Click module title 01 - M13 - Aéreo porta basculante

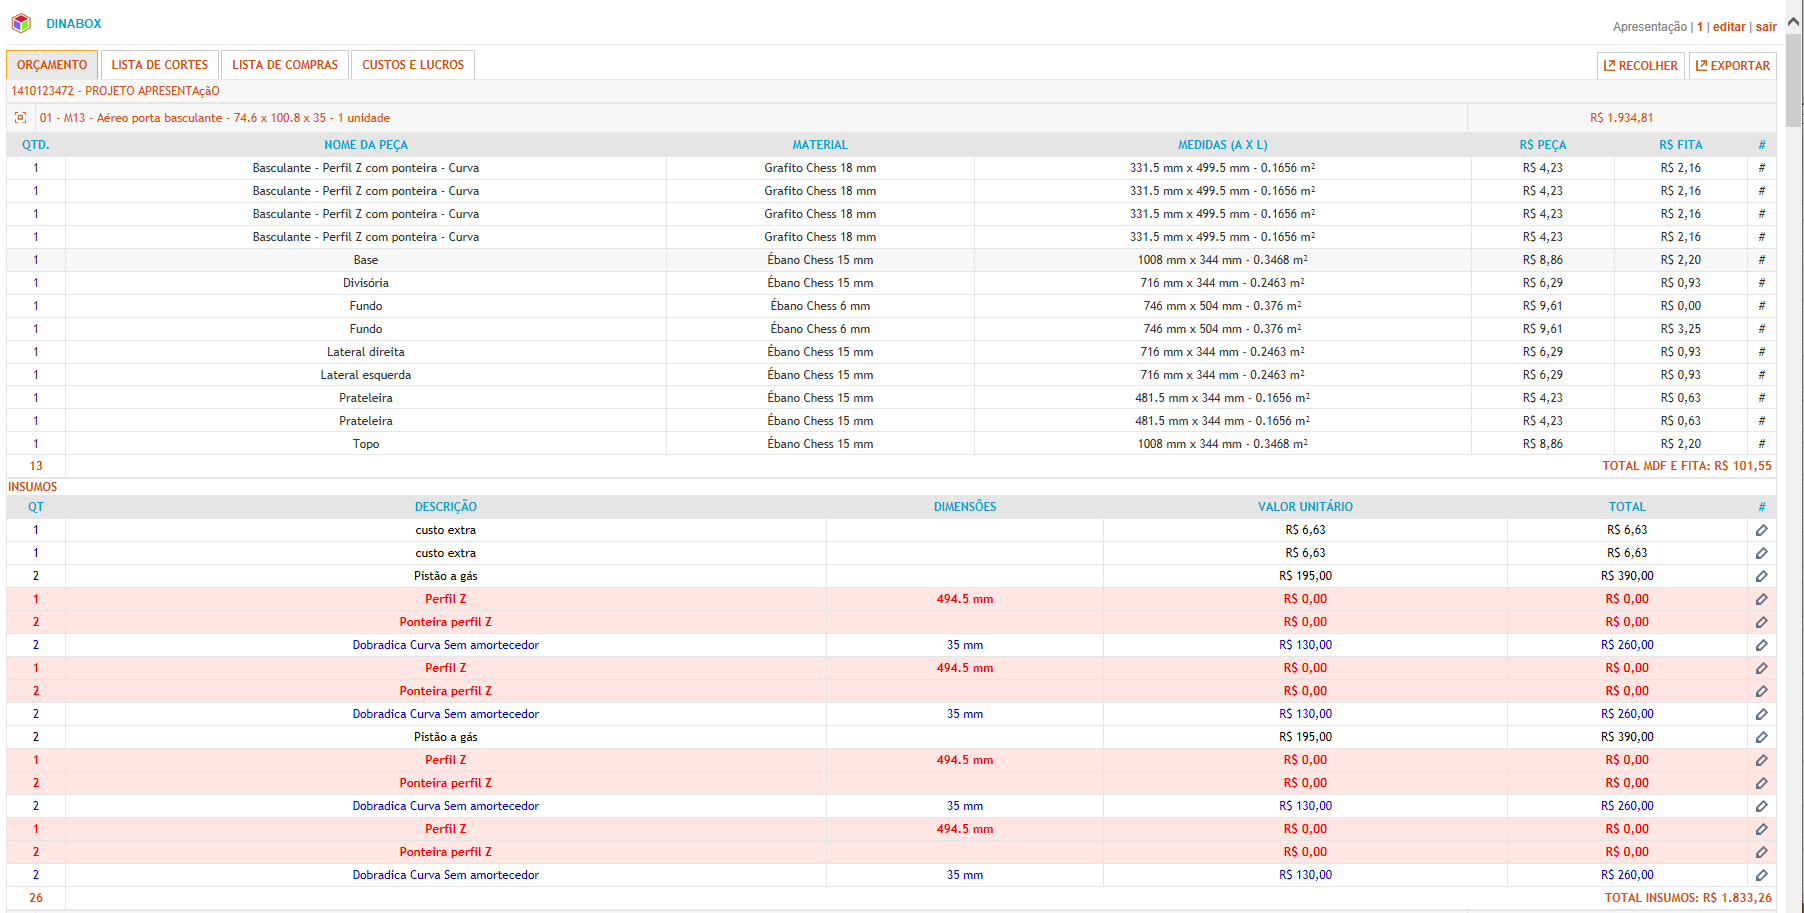click(x=215, y=118)
